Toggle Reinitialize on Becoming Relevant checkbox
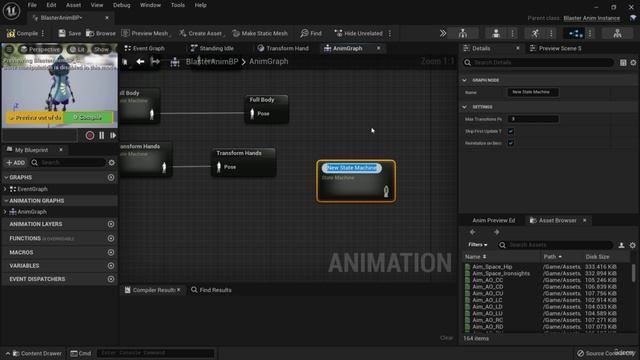The width and height of the screenshot is (640, 360). 511,143
